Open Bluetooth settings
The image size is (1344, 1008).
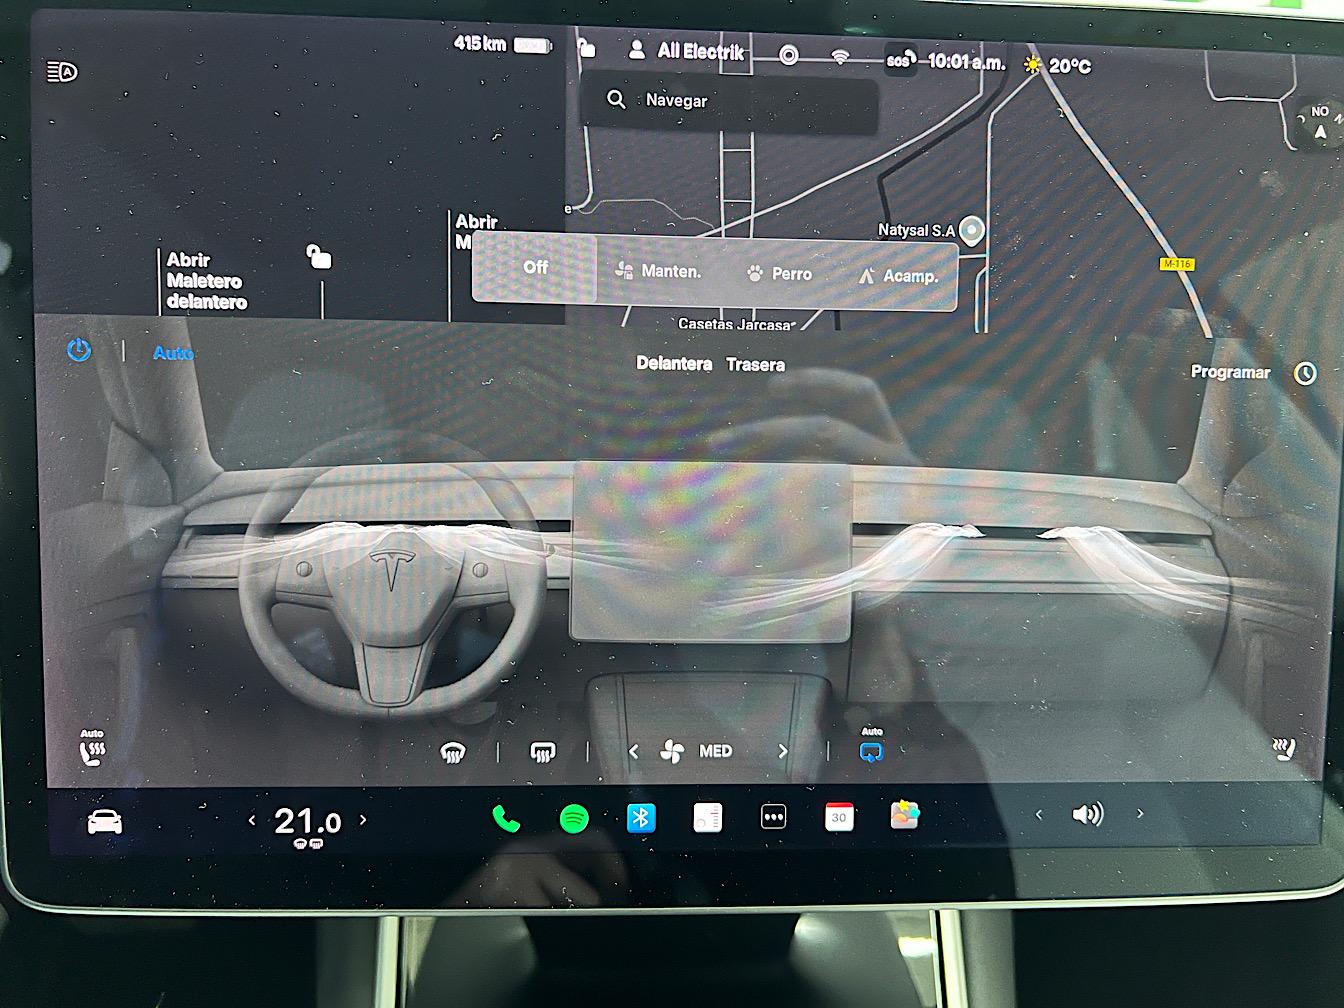pos(641,818)
